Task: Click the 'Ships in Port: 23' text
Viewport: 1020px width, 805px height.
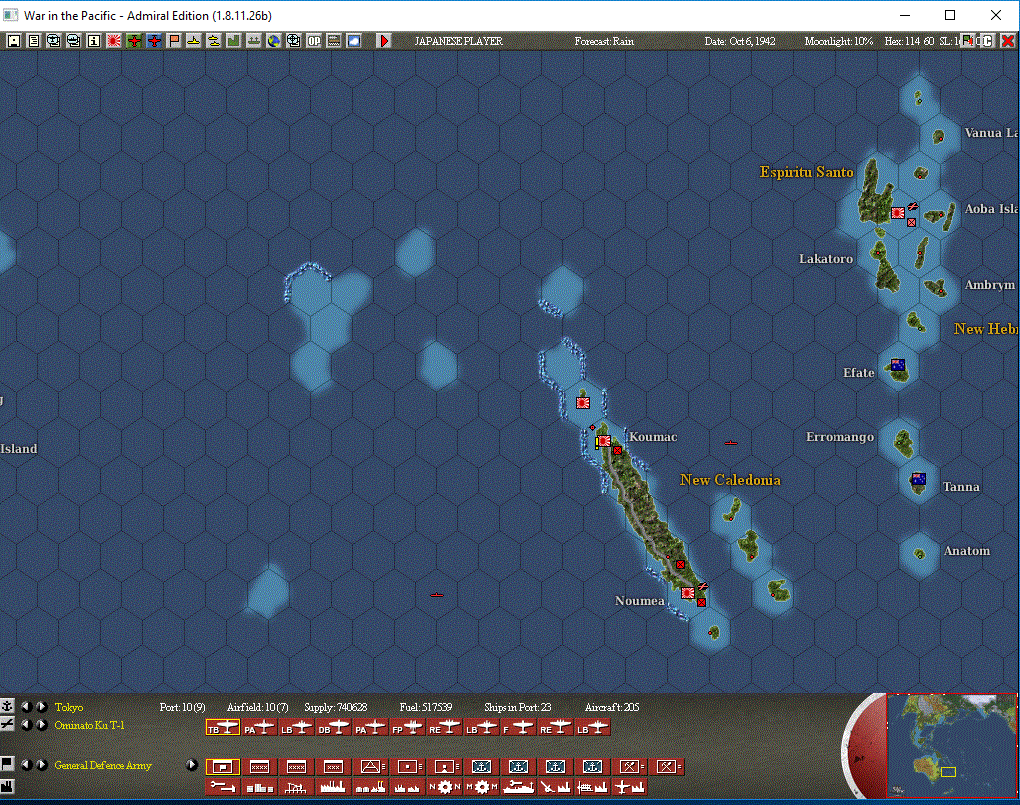Action: (x=518, y=707)
